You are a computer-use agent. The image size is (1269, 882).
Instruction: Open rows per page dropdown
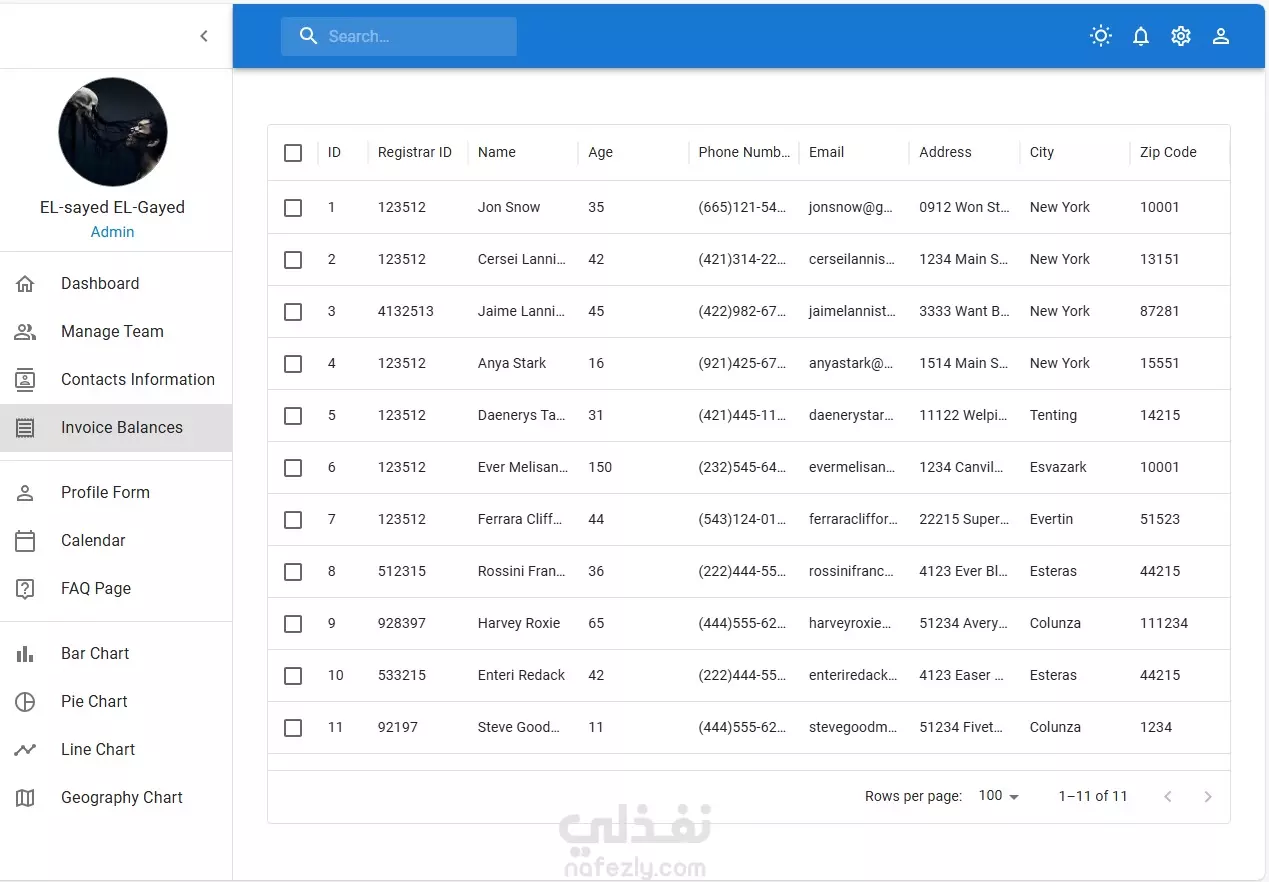pyautogui.click(x=999, y=796)
